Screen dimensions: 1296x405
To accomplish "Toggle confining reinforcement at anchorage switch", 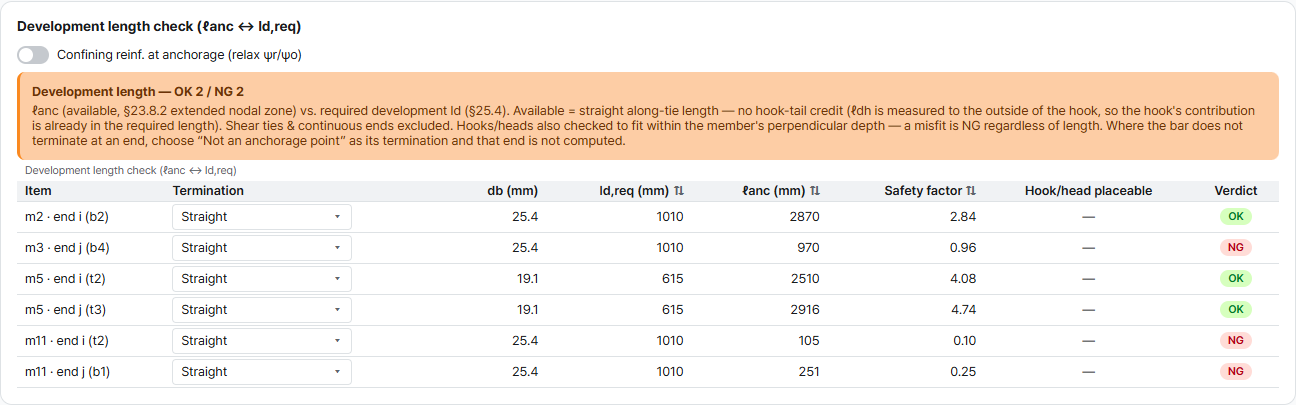I will [33, 55].
